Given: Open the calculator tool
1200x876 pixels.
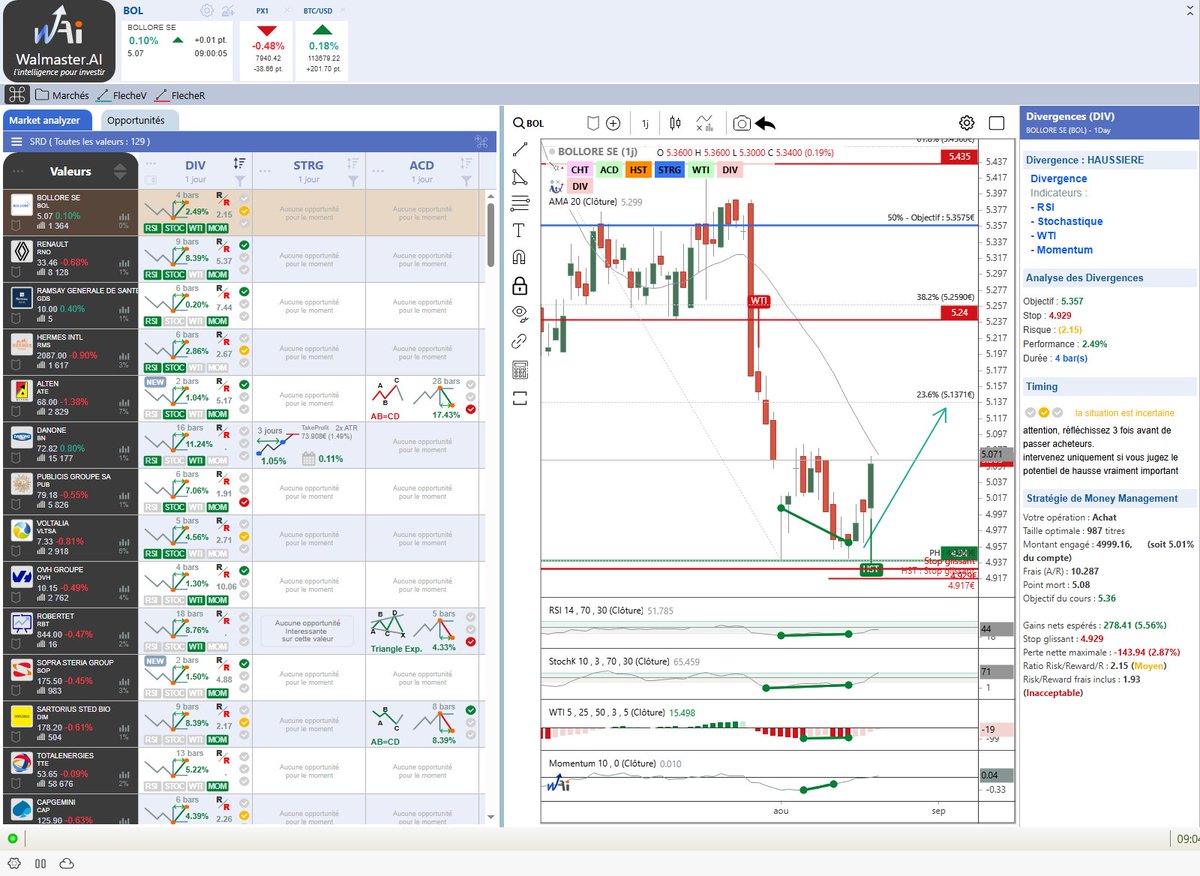Looking at the screenshot, I should coord(520,369).
